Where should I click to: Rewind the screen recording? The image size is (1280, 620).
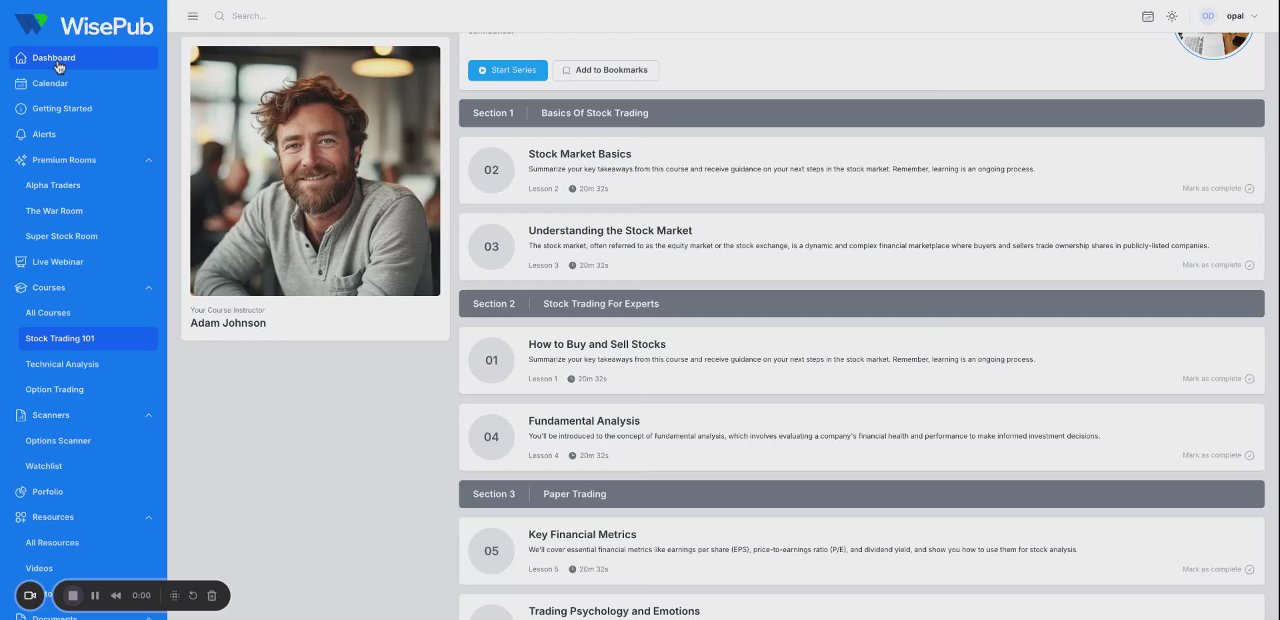(x=116, y=596)
